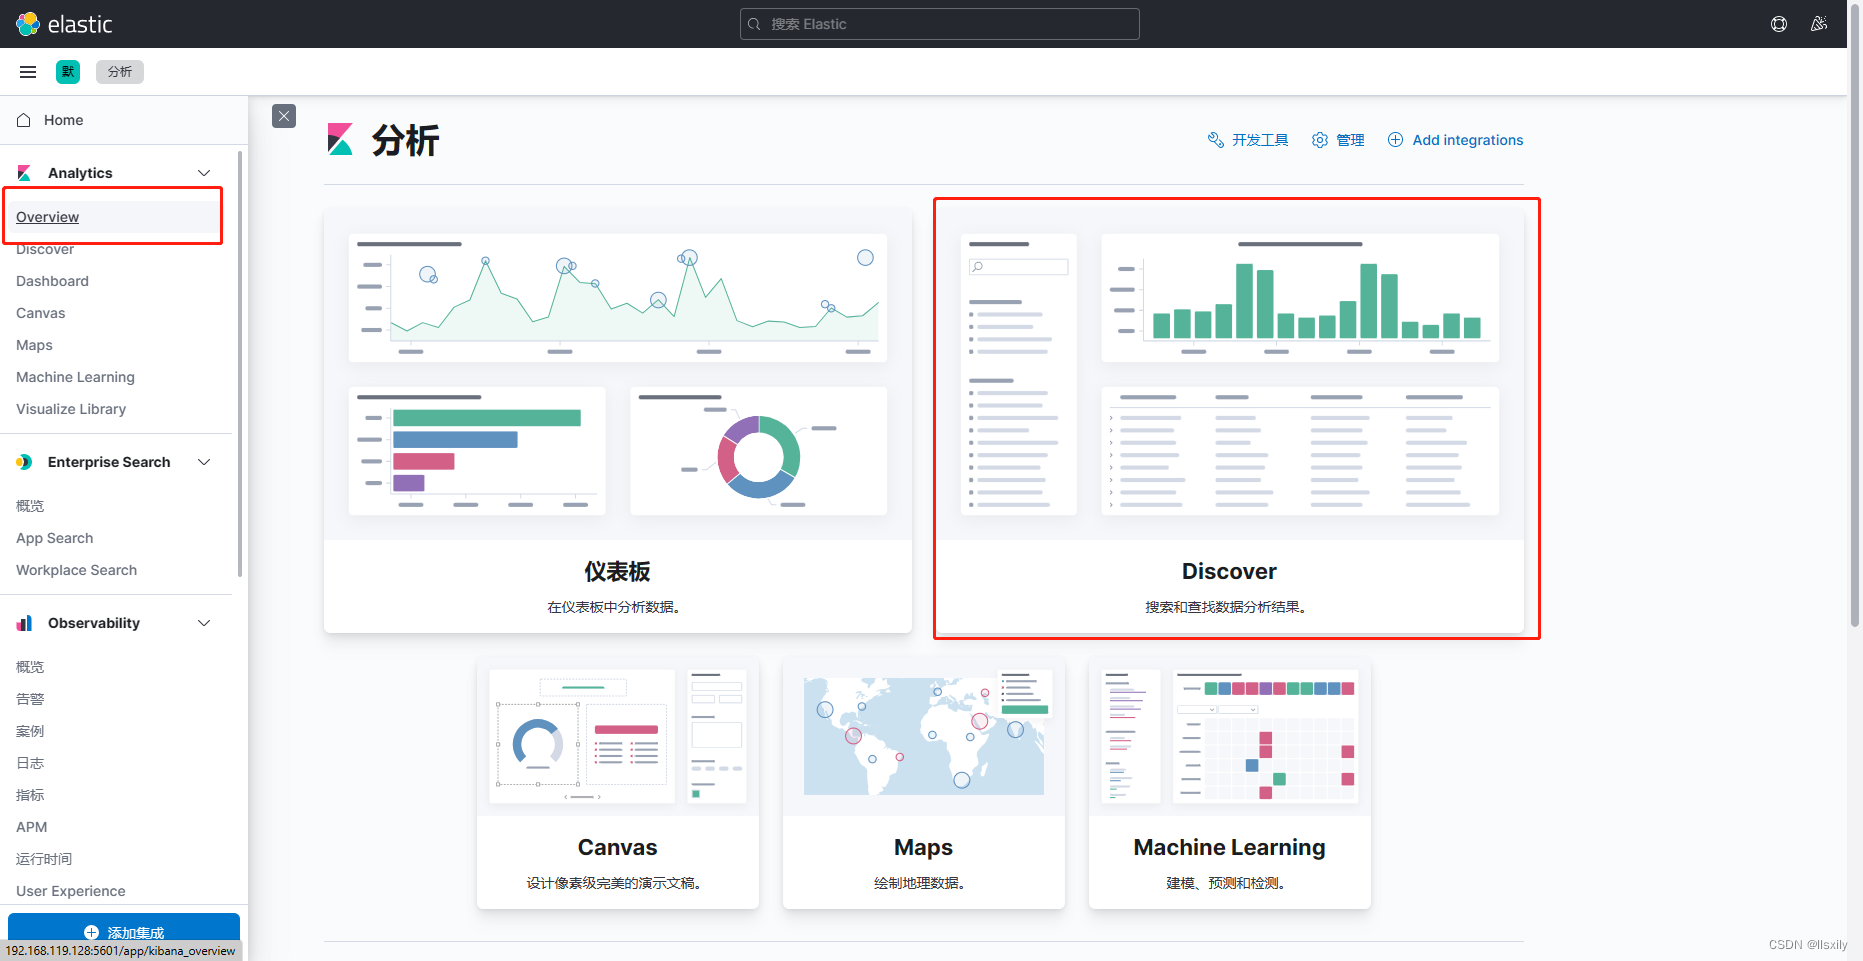This screenshot has height=961, width=1863.
Task: Open App Search in the sidebar
Action: pos(54,538)
